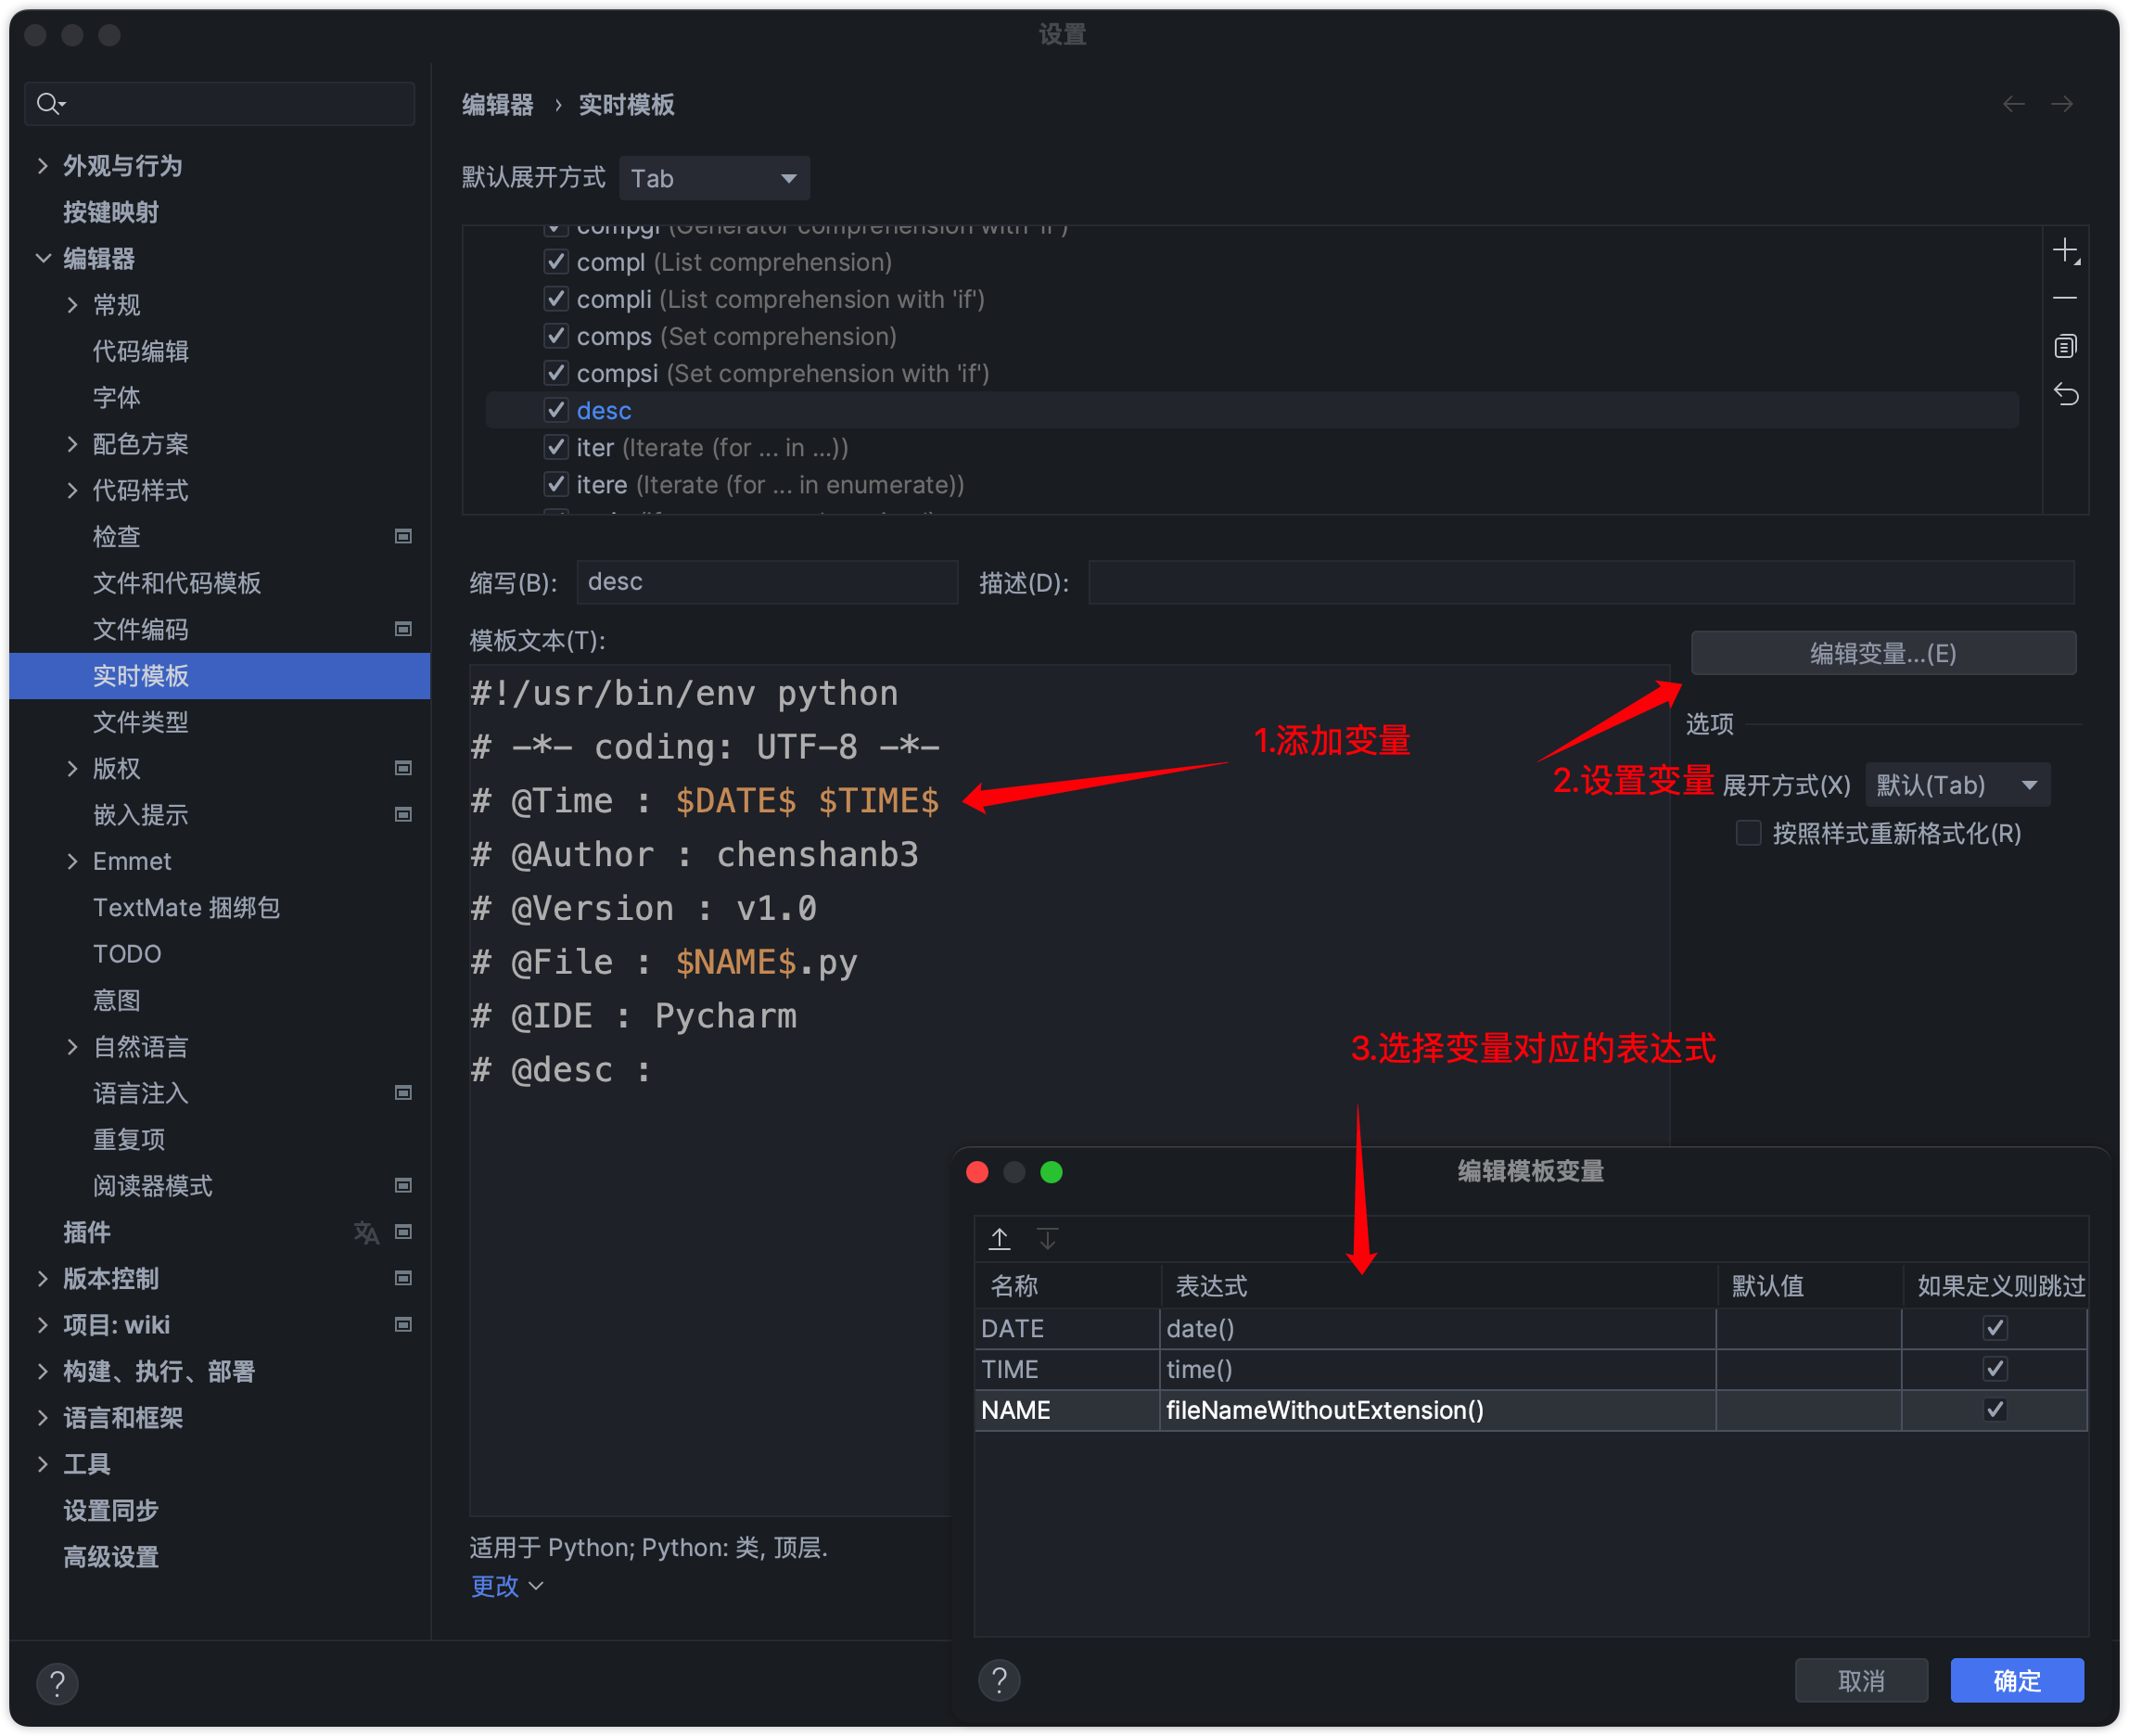Open the 按键映射 settings page
Screen dimensions: 2129x1736
(110, 212)
